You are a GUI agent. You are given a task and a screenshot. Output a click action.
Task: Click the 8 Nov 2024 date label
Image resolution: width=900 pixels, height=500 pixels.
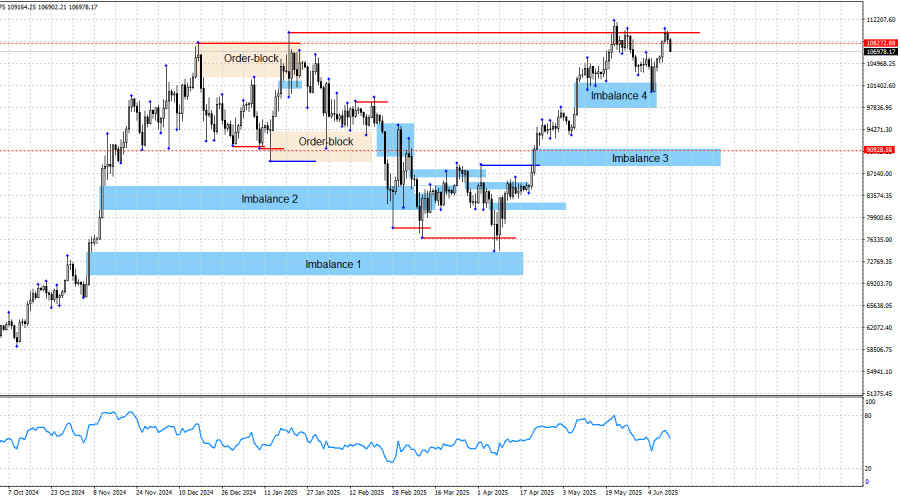coord(110,493)
